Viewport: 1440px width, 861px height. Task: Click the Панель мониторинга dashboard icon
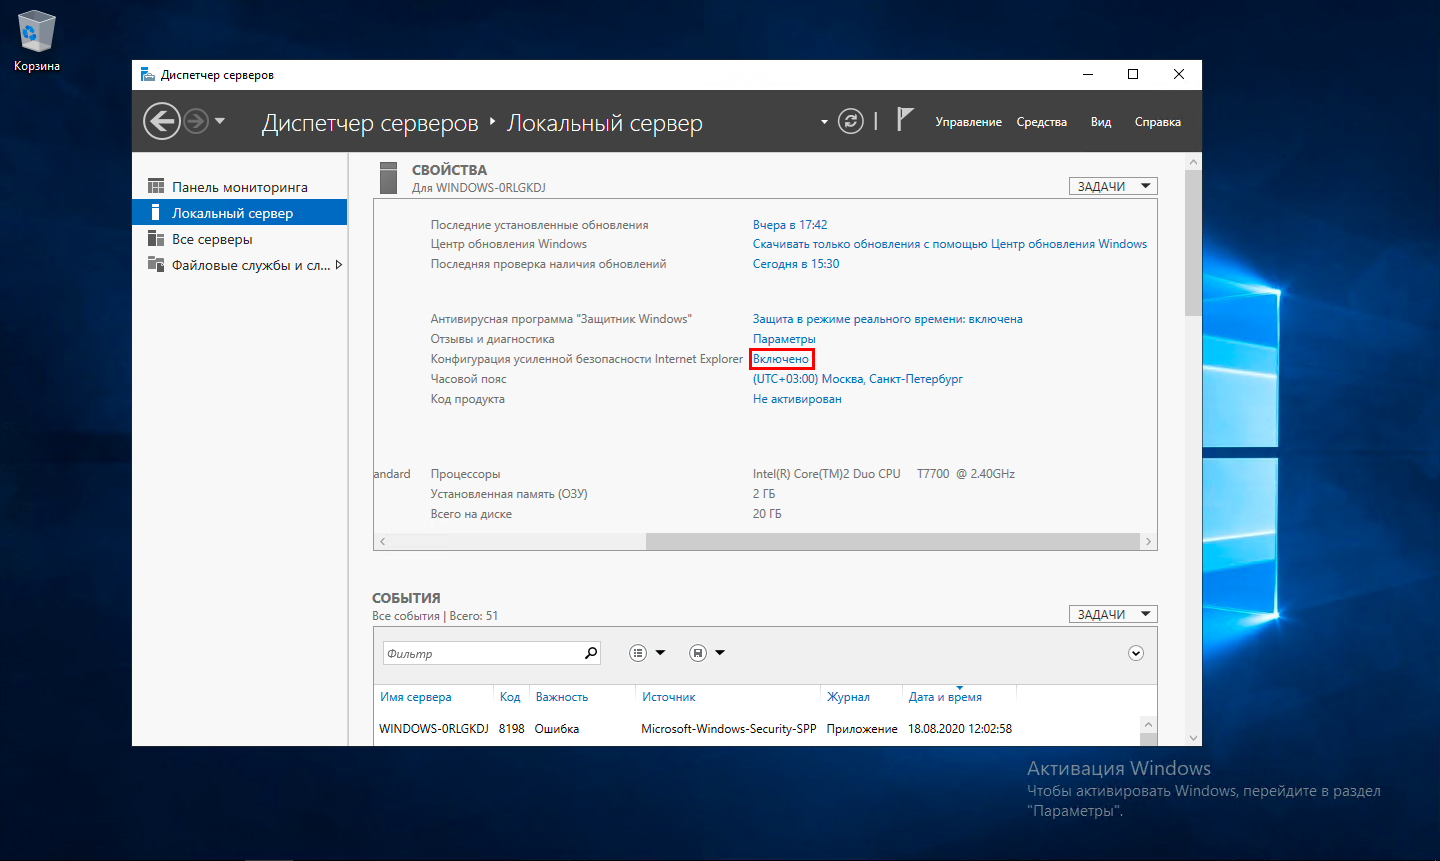[x=156, y=186]
